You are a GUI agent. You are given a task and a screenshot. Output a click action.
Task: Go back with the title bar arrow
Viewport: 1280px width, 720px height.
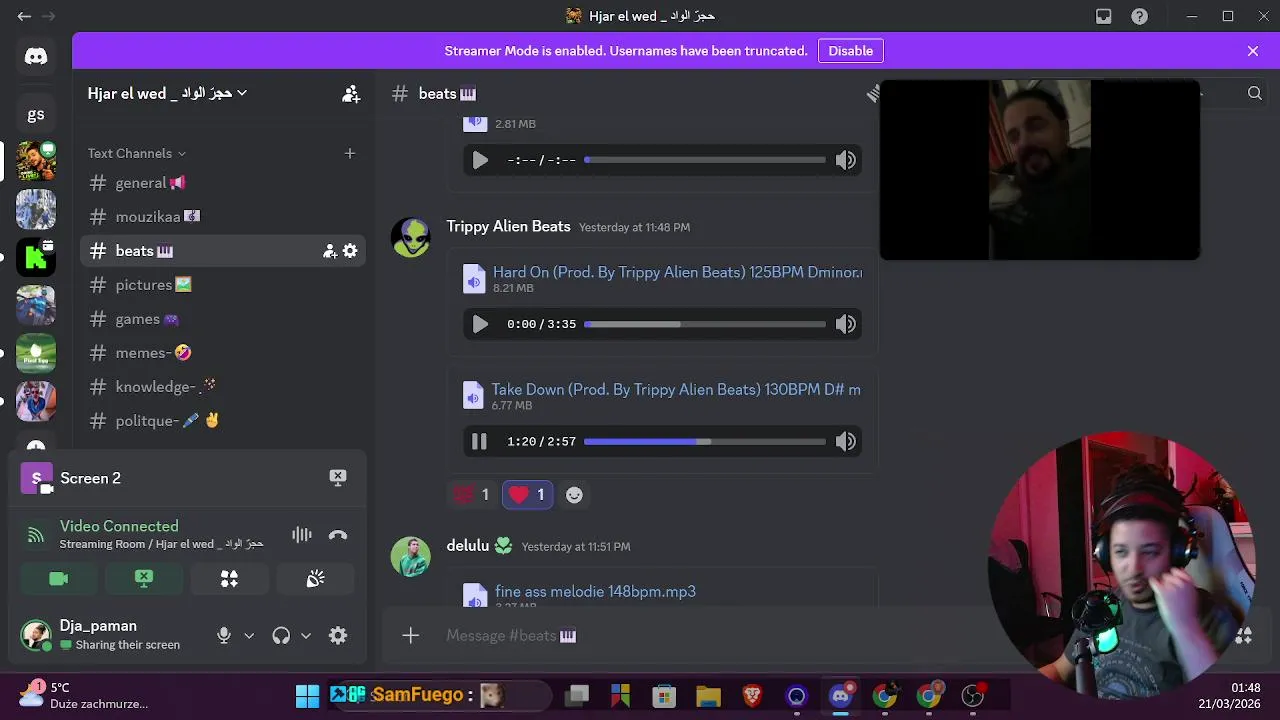click(x=24, y=16)
